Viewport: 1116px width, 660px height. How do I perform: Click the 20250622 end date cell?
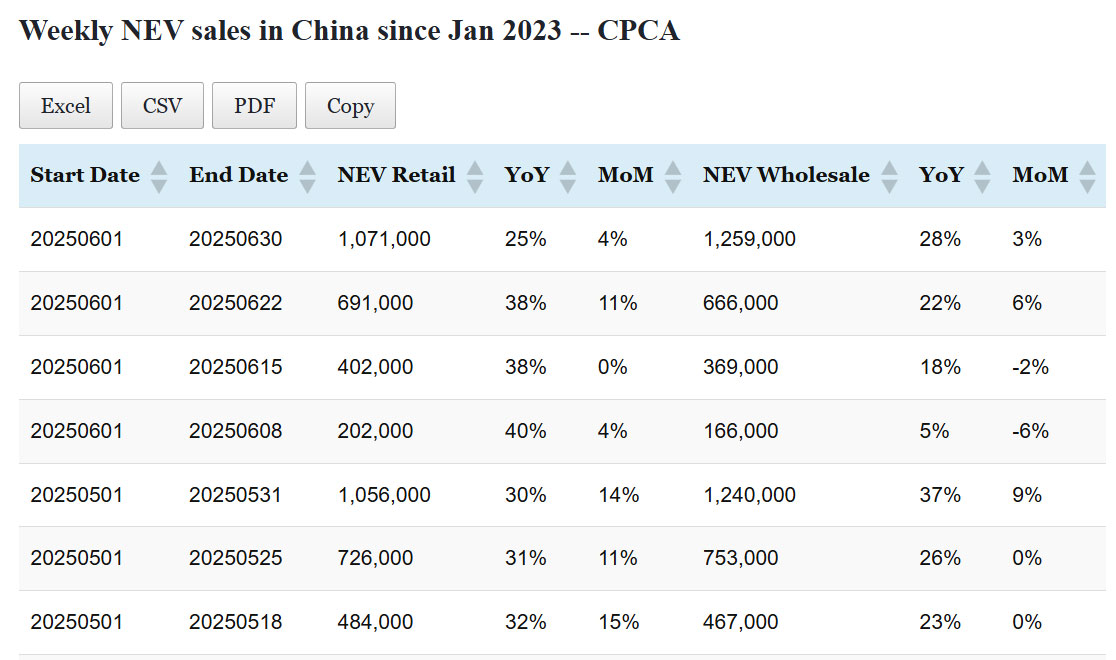(x=236, y=303)
